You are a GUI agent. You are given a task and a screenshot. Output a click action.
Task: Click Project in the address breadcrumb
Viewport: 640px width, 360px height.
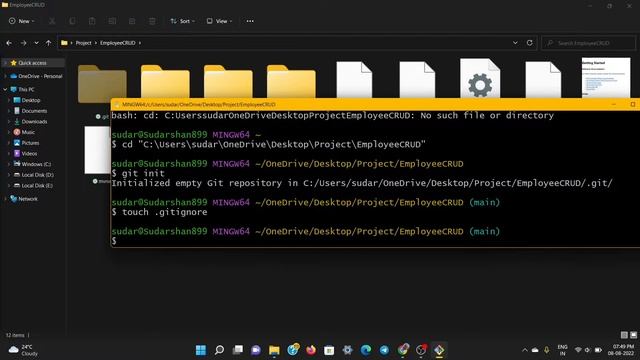point(83,43)
